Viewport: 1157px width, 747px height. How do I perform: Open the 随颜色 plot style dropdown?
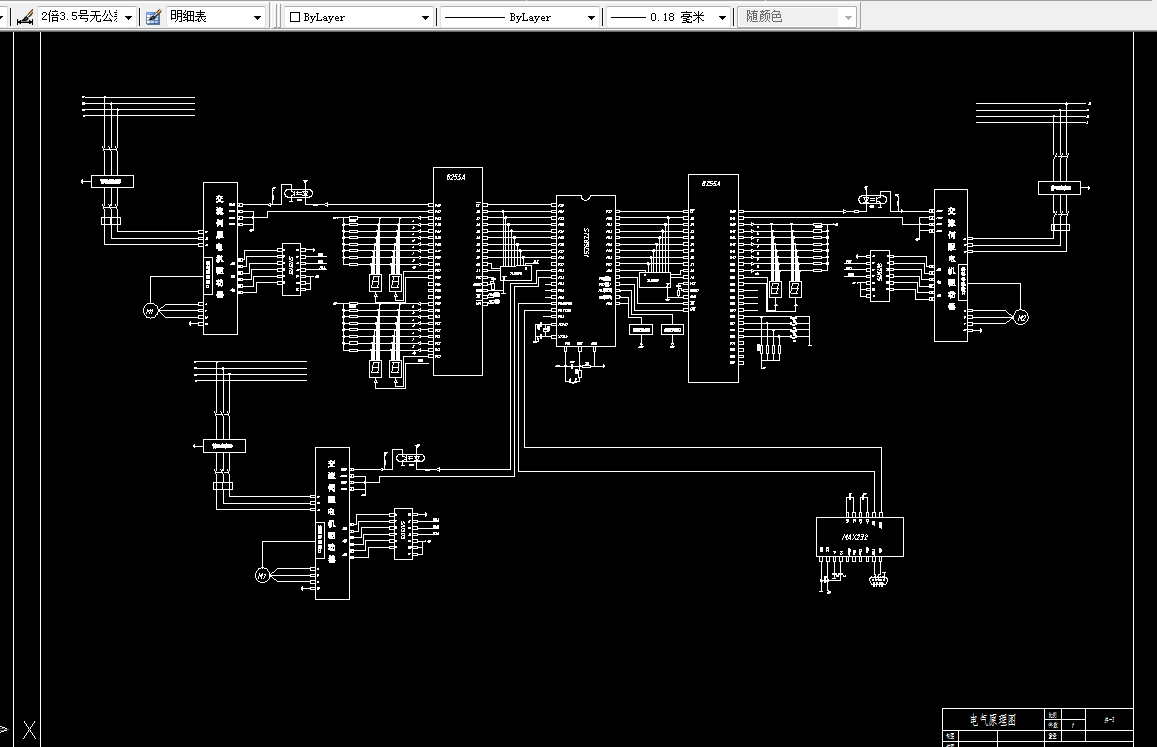848,17
